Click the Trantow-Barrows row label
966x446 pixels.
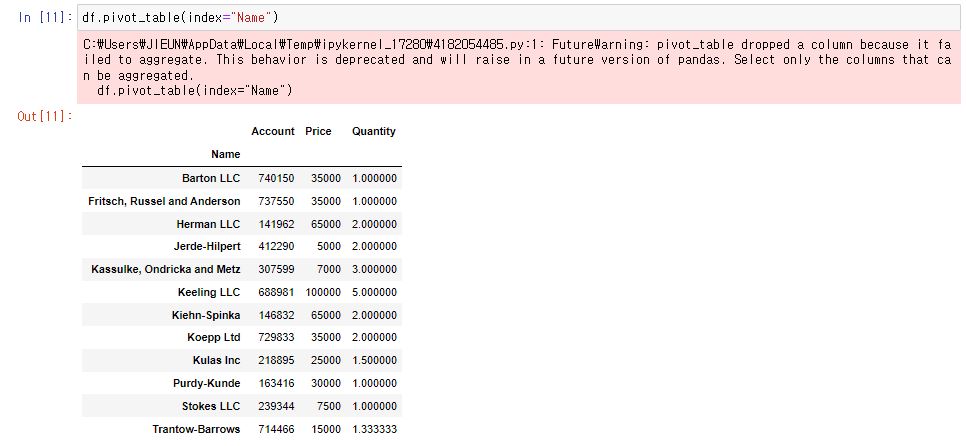point(197,429)
